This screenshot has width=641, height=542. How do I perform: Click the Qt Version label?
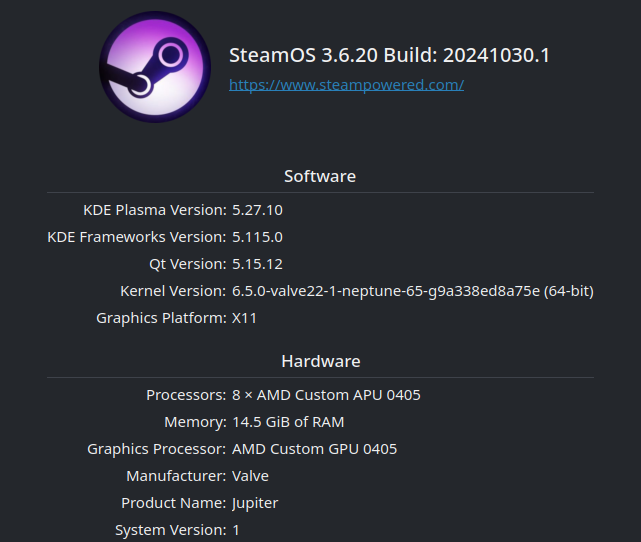click(x=188, y=264)
